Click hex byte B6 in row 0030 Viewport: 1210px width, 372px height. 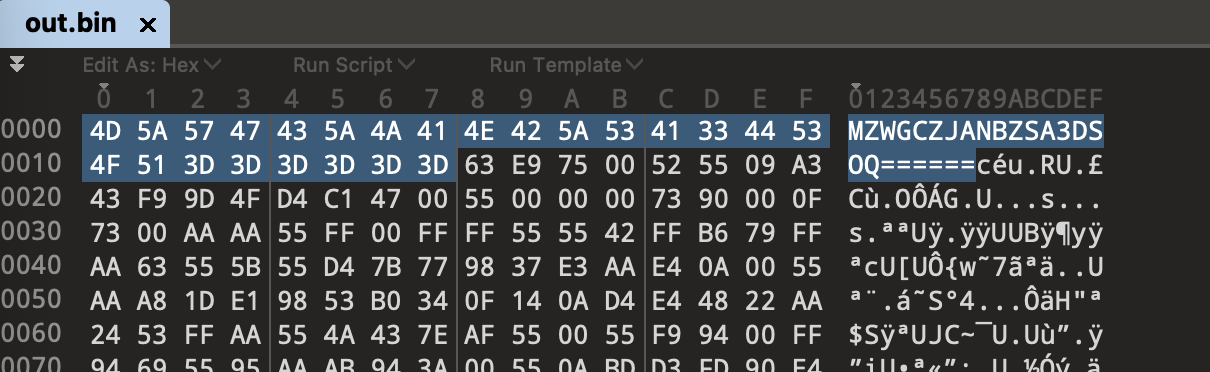click(712, 233)
